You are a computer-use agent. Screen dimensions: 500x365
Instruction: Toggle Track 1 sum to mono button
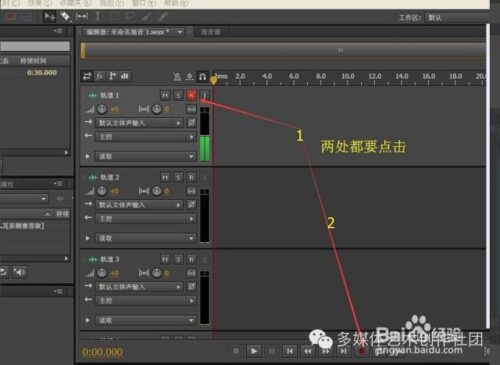tap(191, 109)
